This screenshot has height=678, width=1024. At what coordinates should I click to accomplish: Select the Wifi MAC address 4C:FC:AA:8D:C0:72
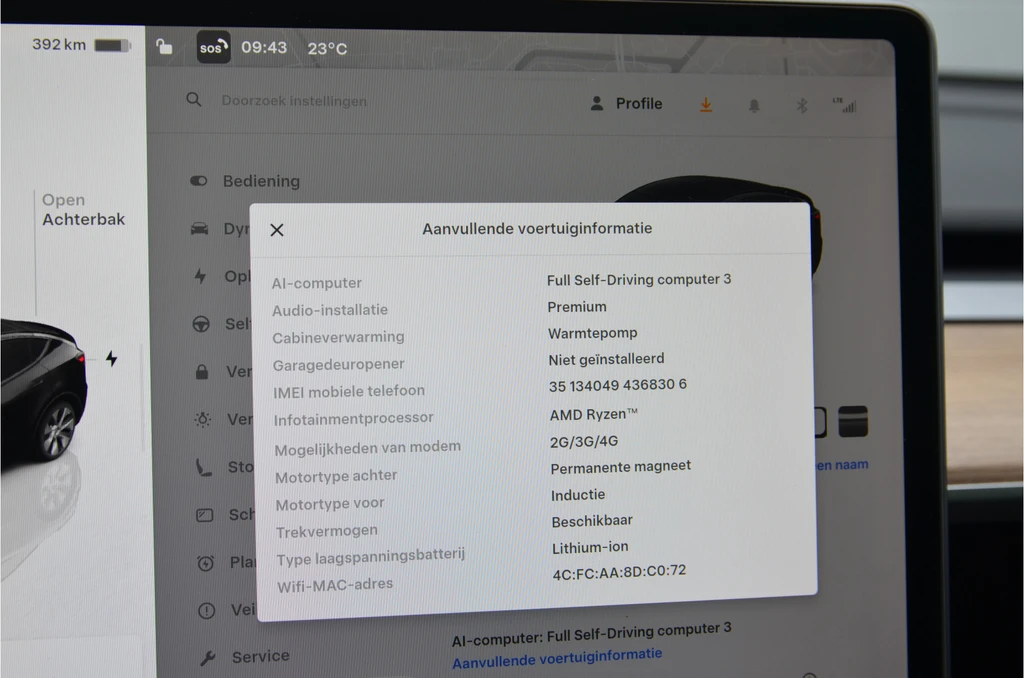coord(619,572)
